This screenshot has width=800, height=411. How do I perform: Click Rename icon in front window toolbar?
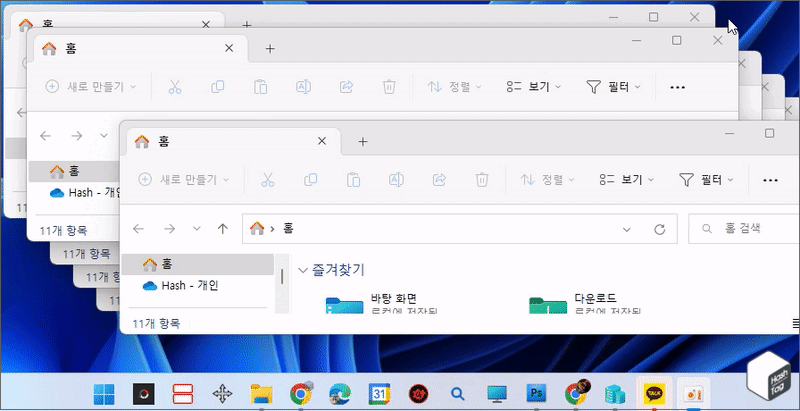[x=396, y=179]
